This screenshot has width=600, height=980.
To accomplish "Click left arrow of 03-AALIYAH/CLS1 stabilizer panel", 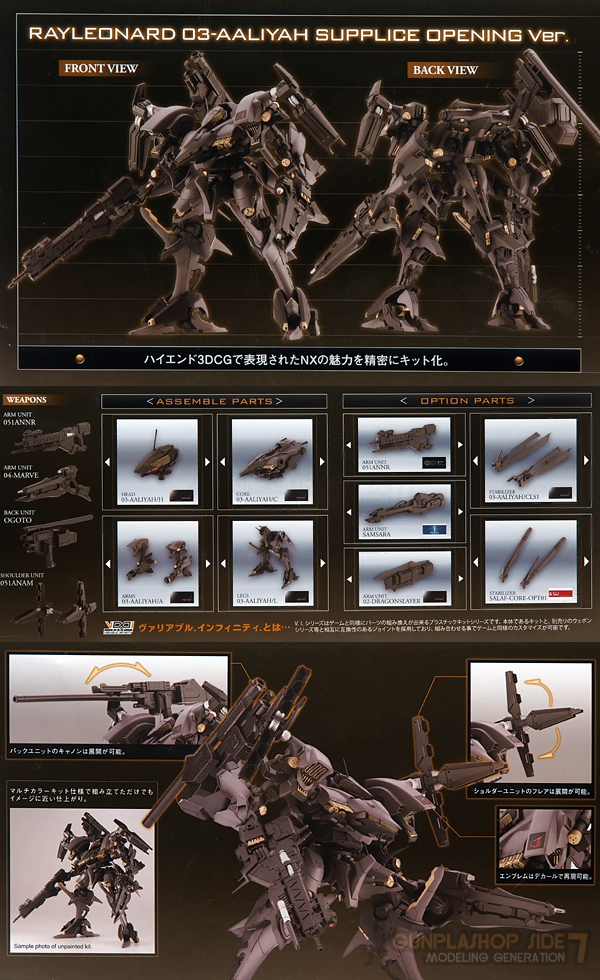I will (x=475, y=460).
